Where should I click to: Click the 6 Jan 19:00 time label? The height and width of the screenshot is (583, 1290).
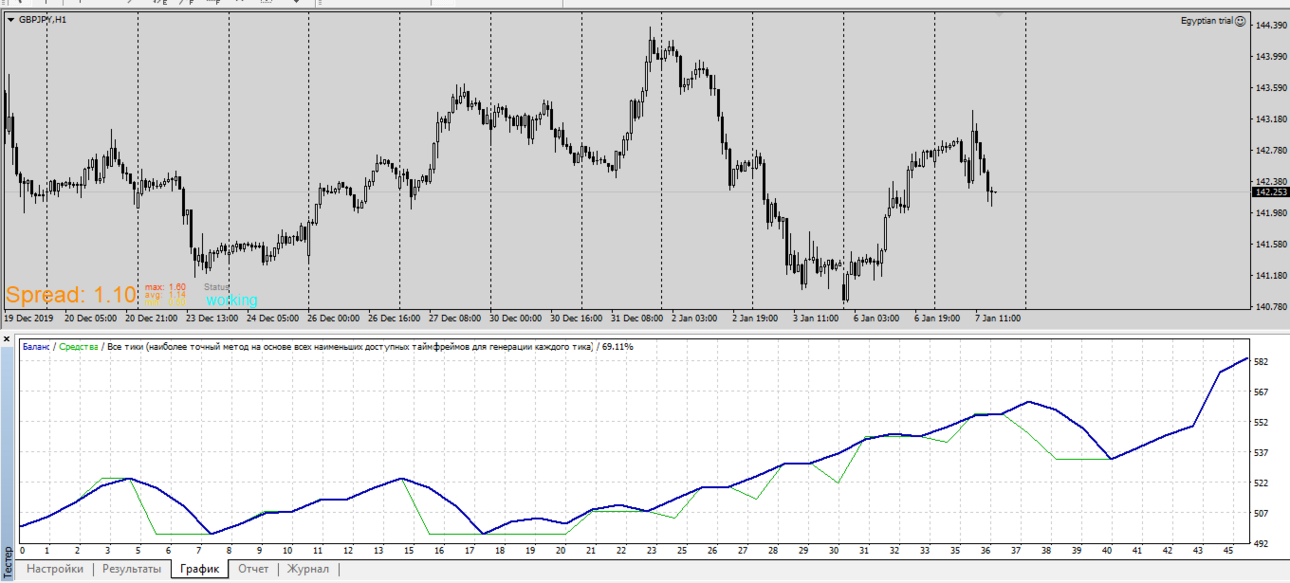coord(938,318)
